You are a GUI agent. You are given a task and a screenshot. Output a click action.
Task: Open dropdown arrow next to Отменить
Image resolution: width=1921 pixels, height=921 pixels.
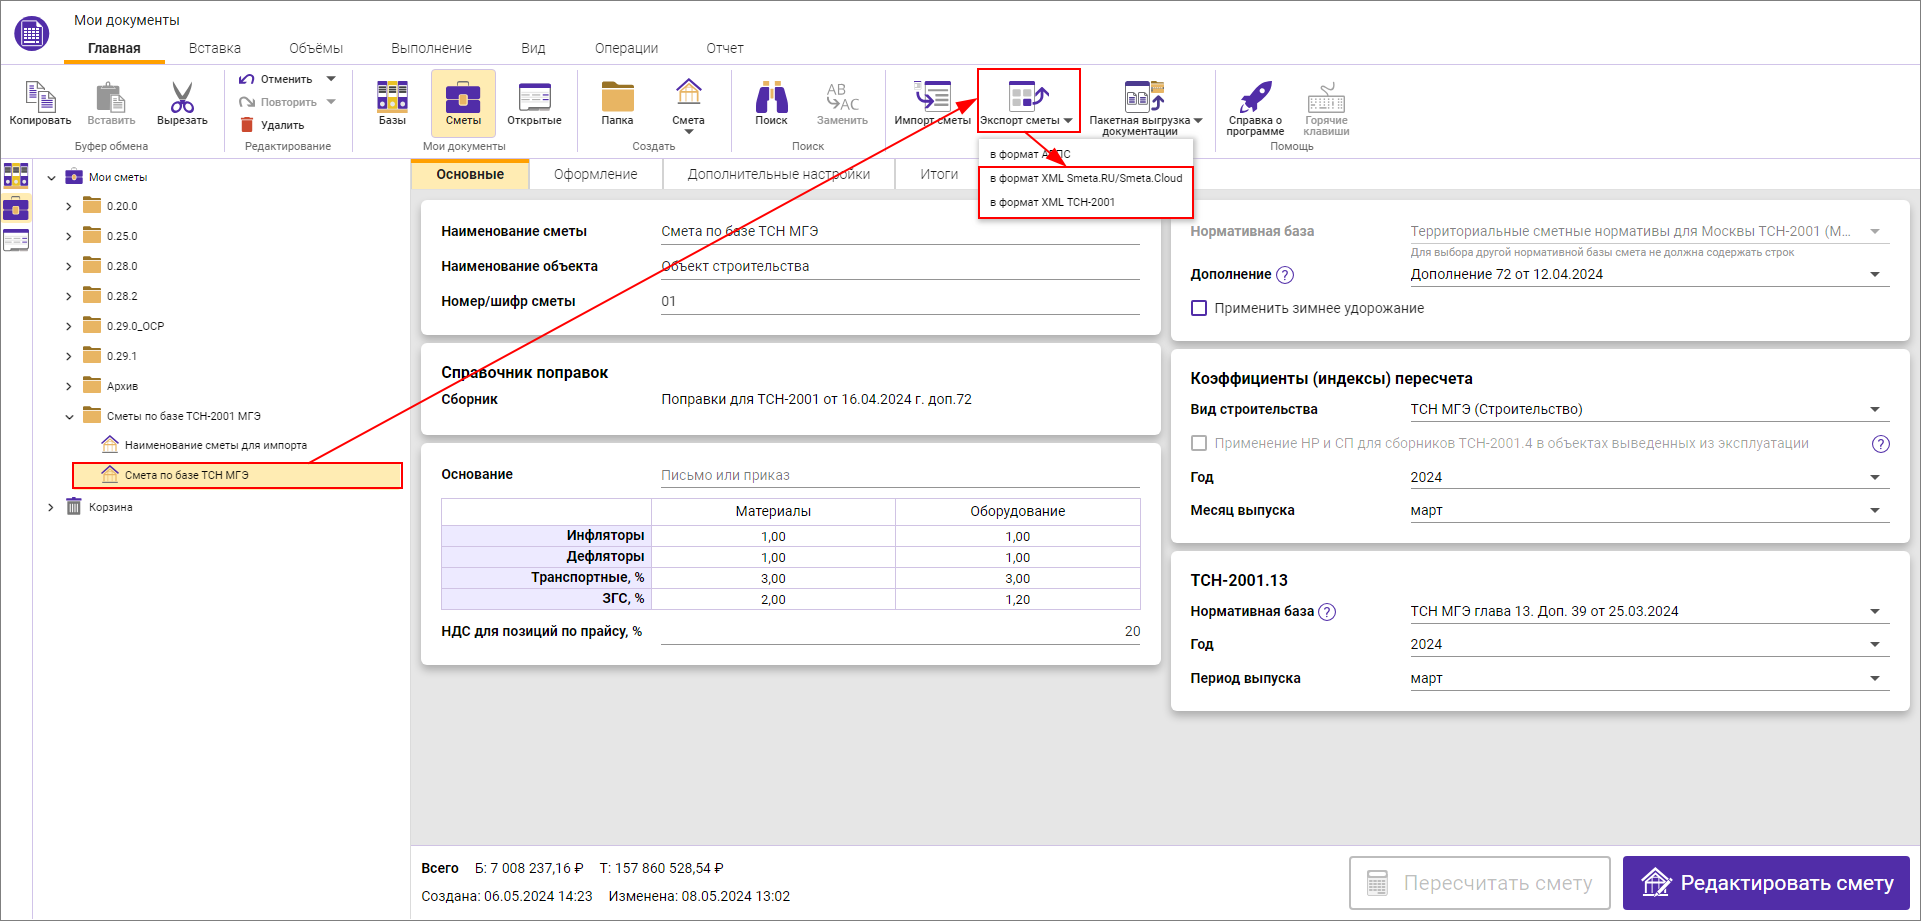tap(331, 79)
